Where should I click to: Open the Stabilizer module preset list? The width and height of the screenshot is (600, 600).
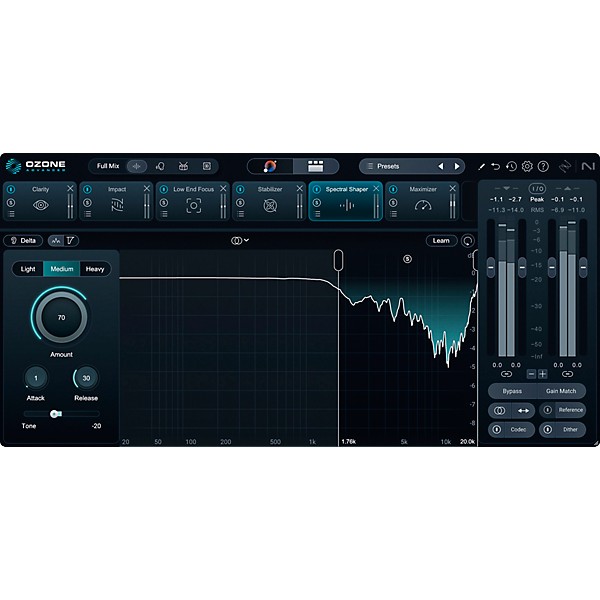pyautogui.click(x=240, y=214)
